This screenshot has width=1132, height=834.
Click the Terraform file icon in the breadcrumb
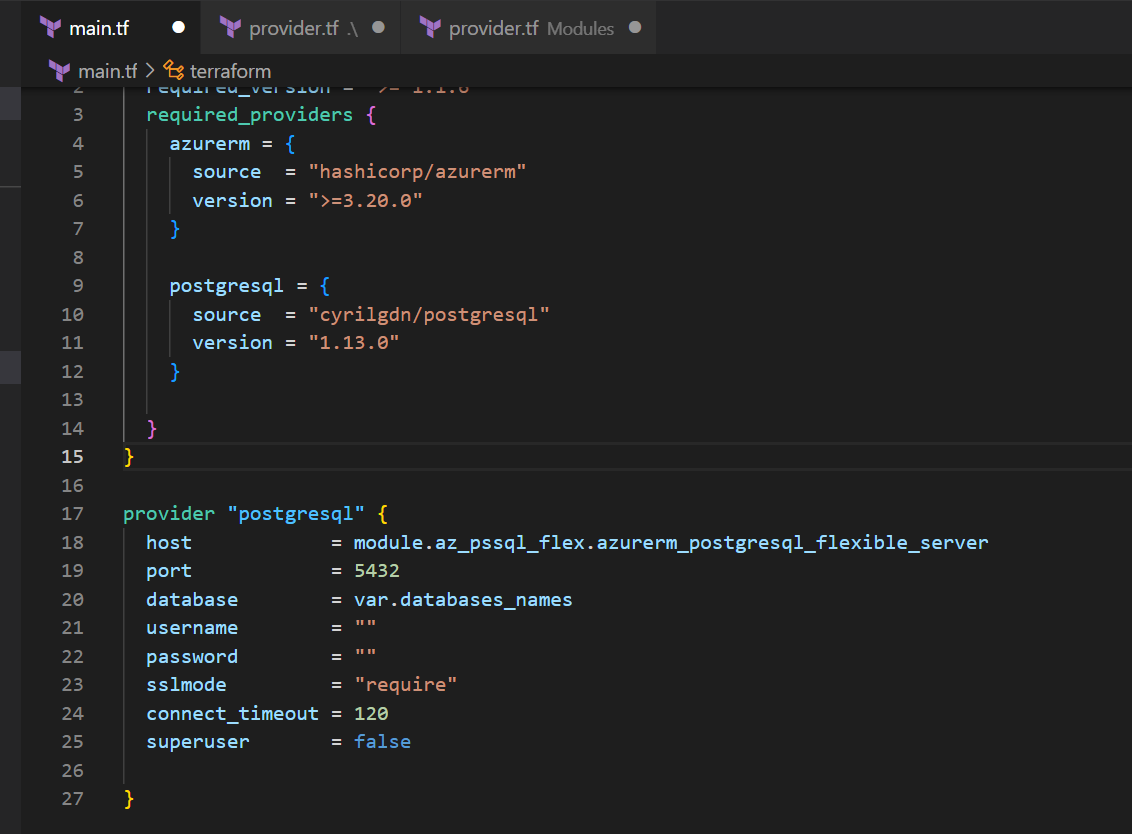[59, 71]
